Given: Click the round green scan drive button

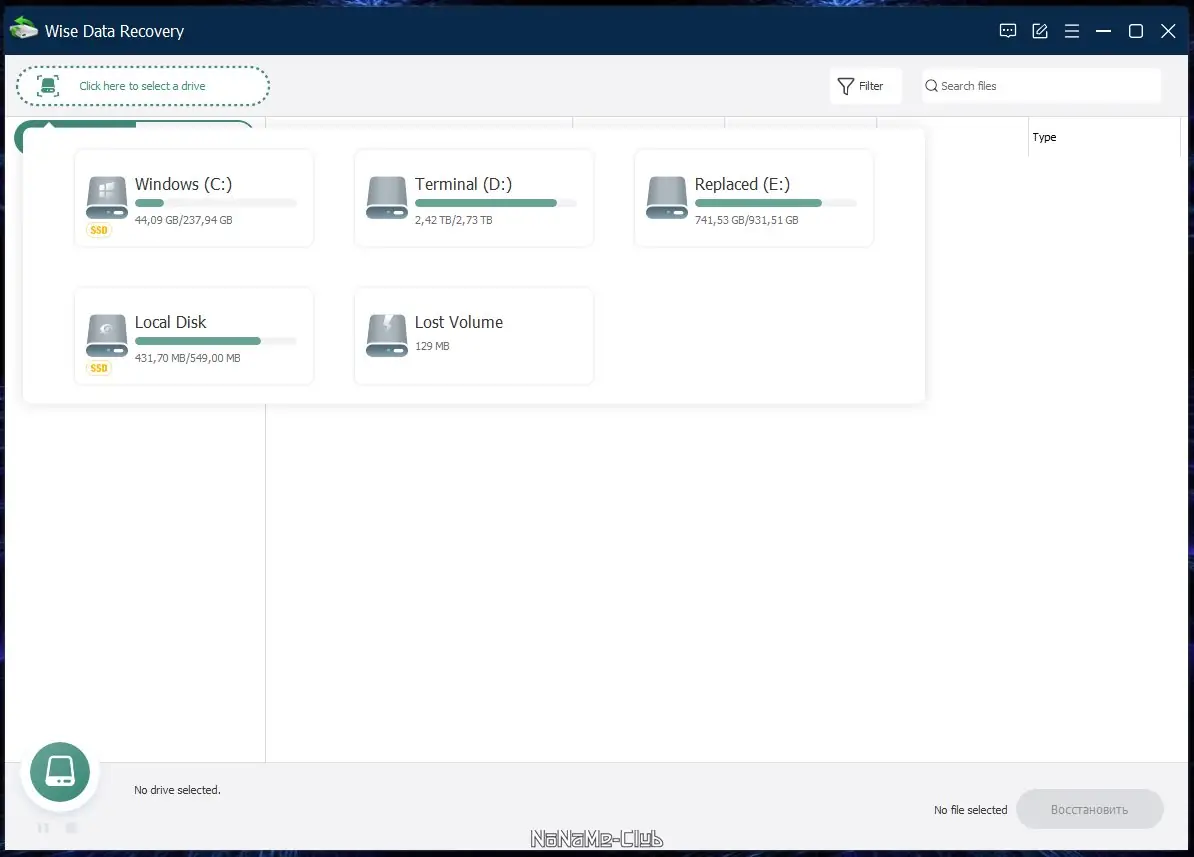Looking at the screenshot, I should click(x=60, y=772).
